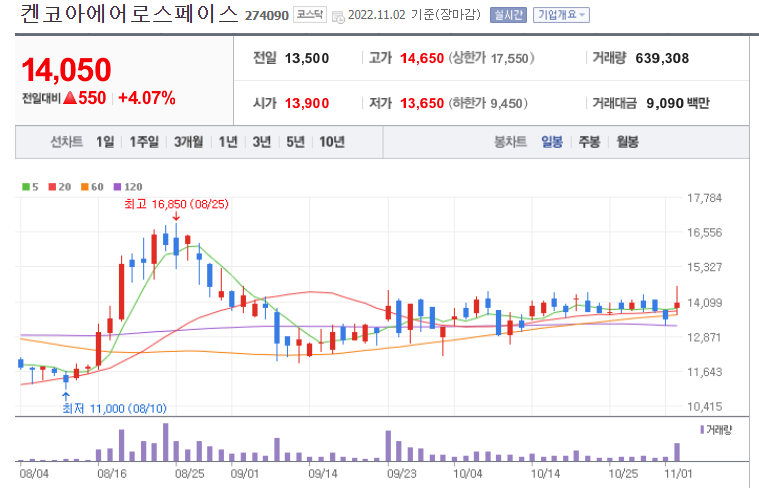Click the low price value 13,650
This screenshot has height=488, width=759.
(422, 104)
